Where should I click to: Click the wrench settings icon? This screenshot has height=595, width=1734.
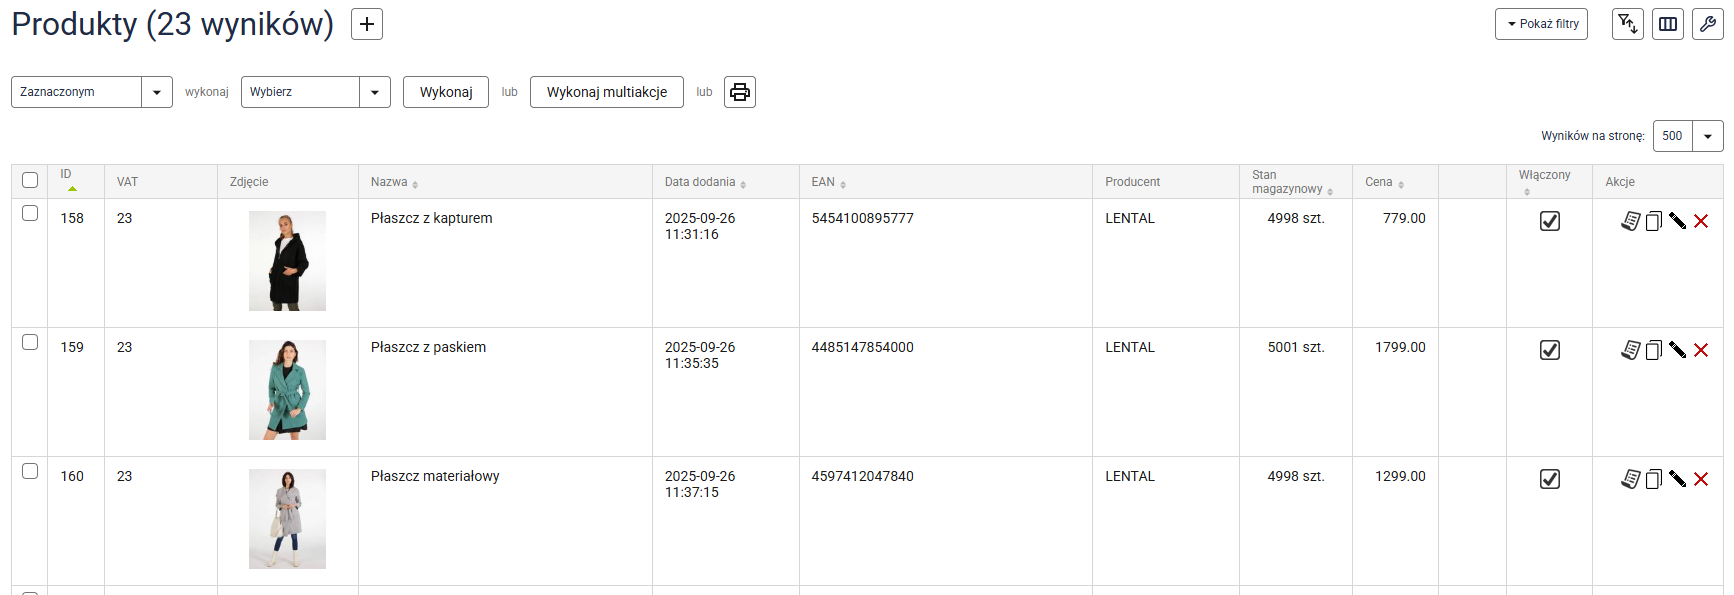click(x=1707, y=24)
